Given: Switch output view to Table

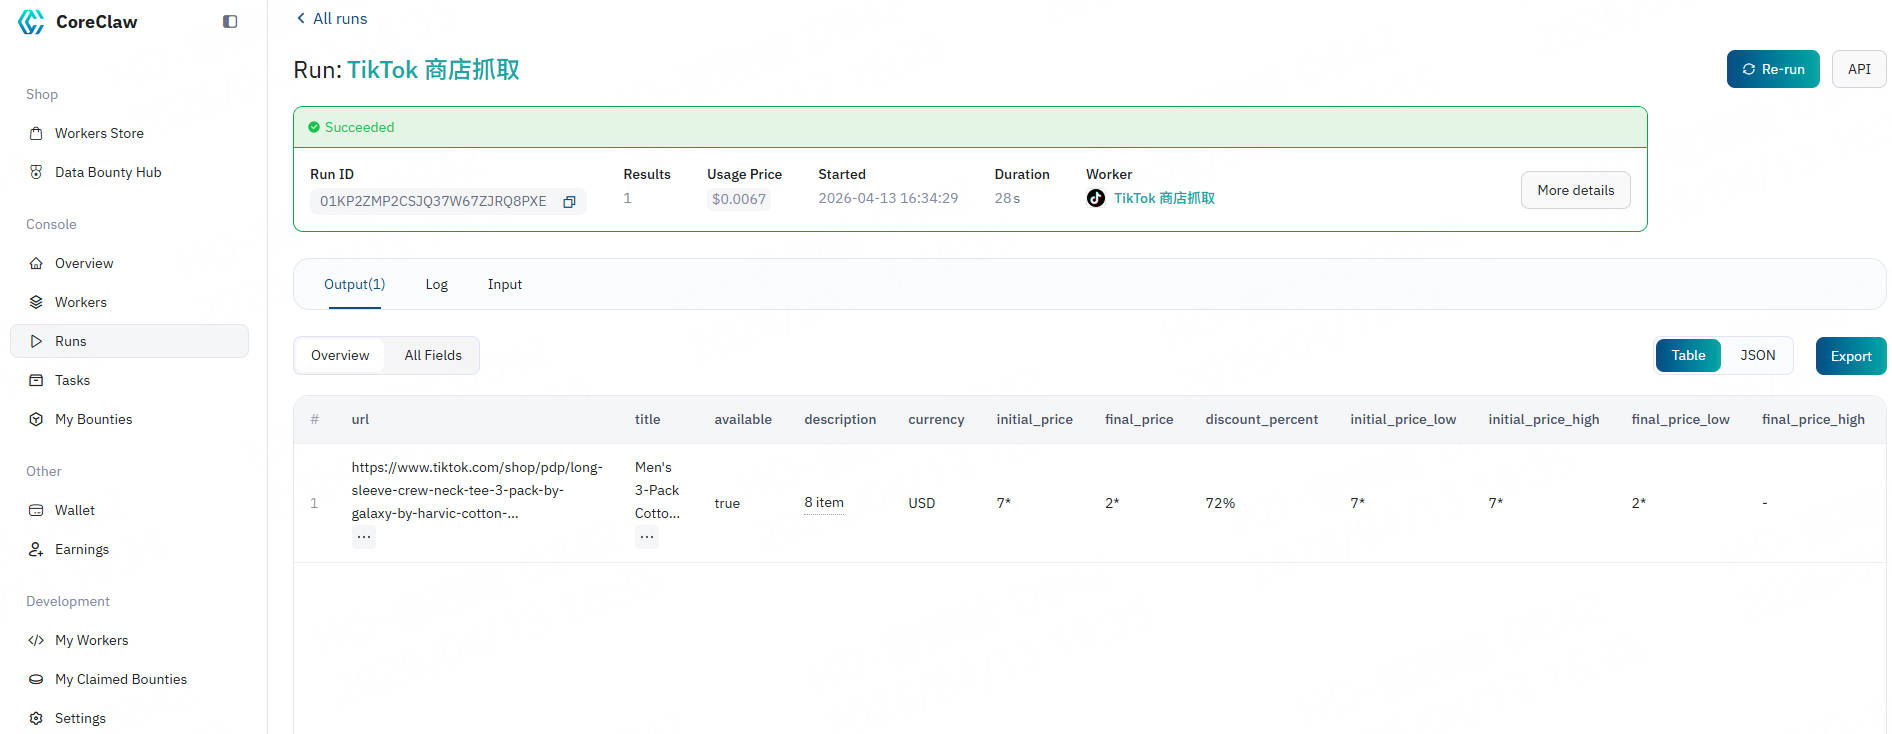Looking at the screenshot, I should pyautogui.click(x=1688, y=355).
